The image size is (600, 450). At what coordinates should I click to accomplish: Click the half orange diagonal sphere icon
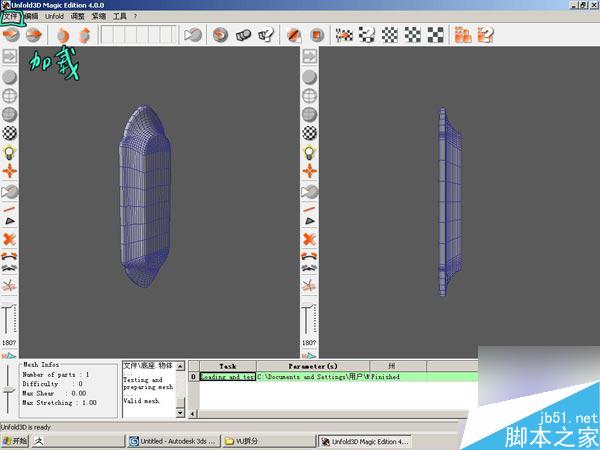294,35
